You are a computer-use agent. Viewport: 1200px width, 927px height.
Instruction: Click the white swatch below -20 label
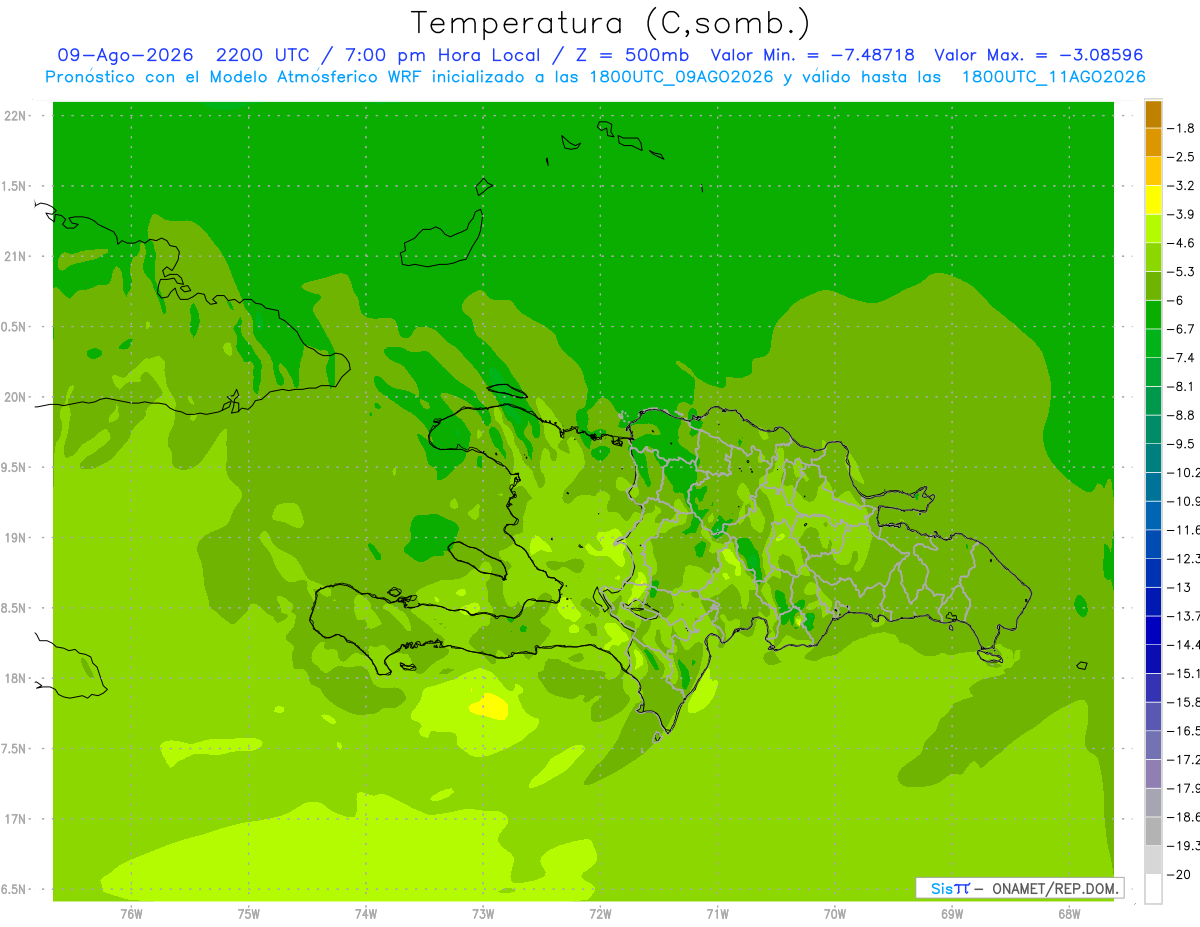(1153, 889)
